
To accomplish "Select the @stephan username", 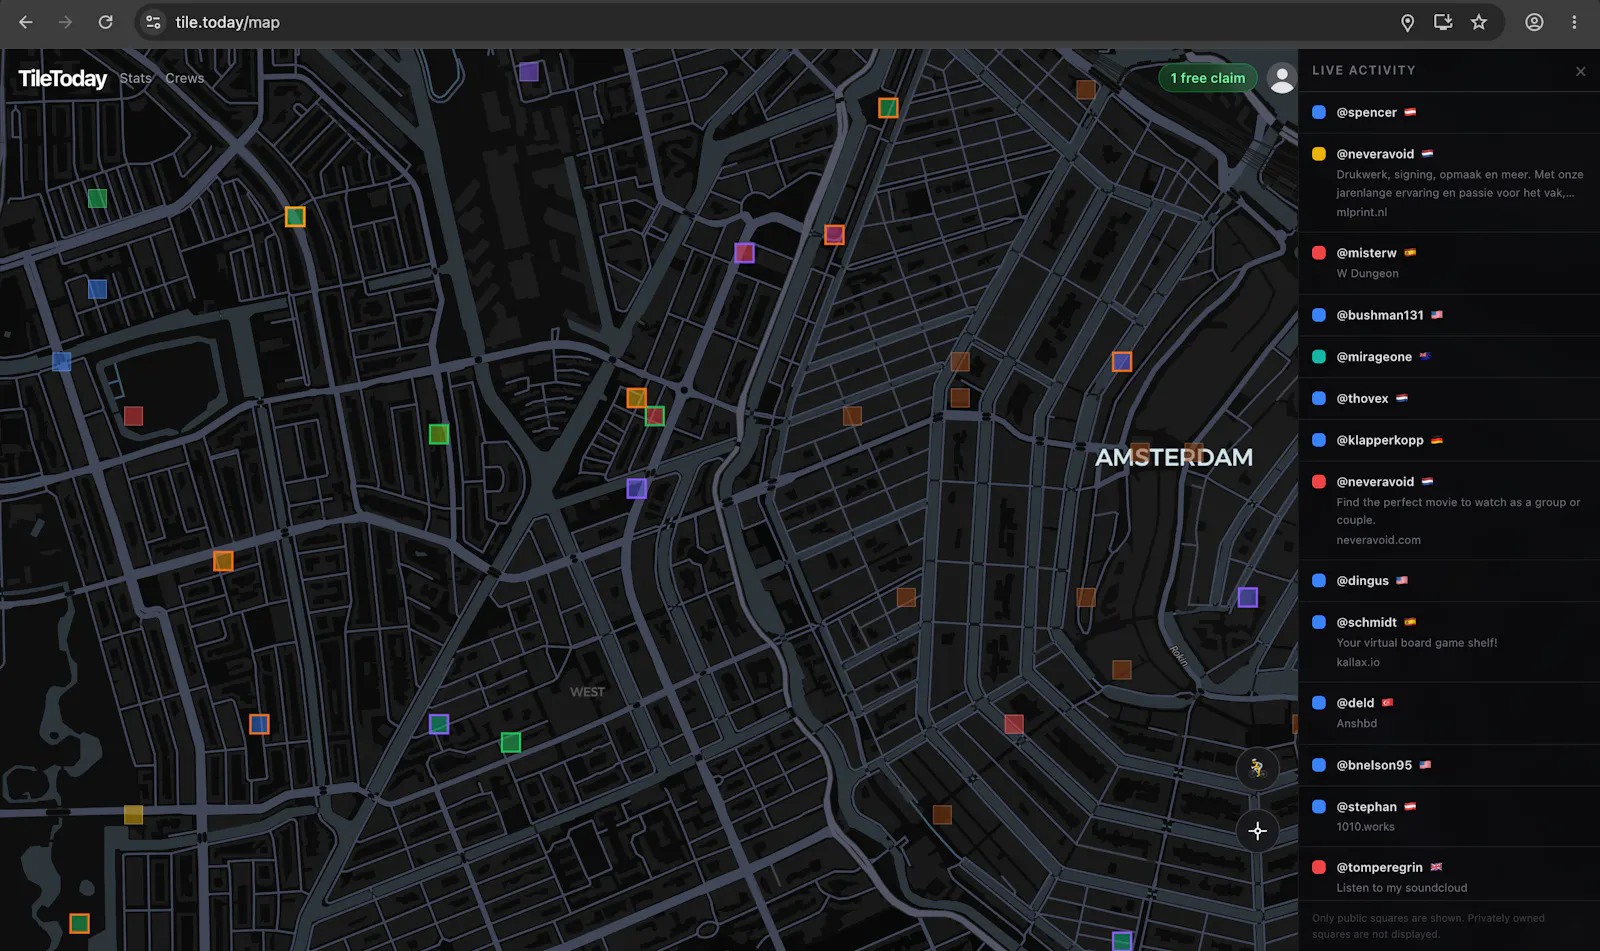I will pos(1367,807).
